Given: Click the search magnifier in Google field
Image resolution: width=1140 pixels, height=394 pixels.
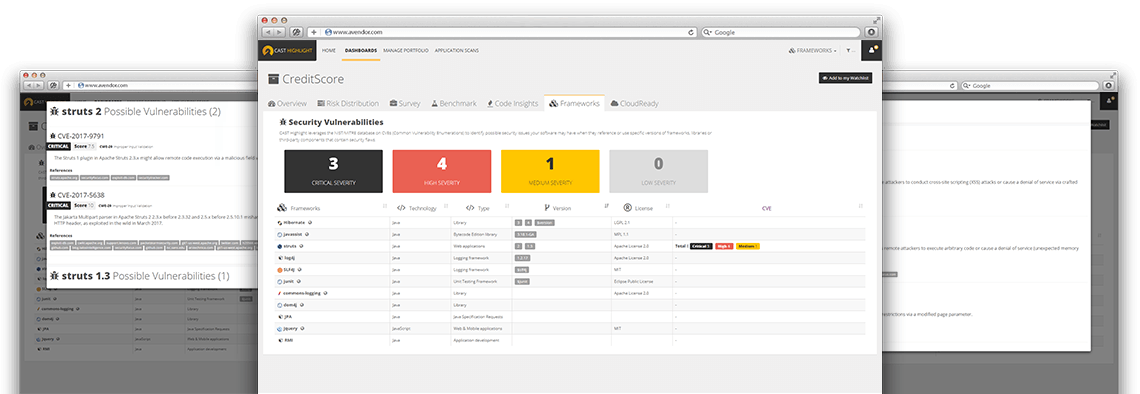Looking at the screenshot, I should coord(707,33).
